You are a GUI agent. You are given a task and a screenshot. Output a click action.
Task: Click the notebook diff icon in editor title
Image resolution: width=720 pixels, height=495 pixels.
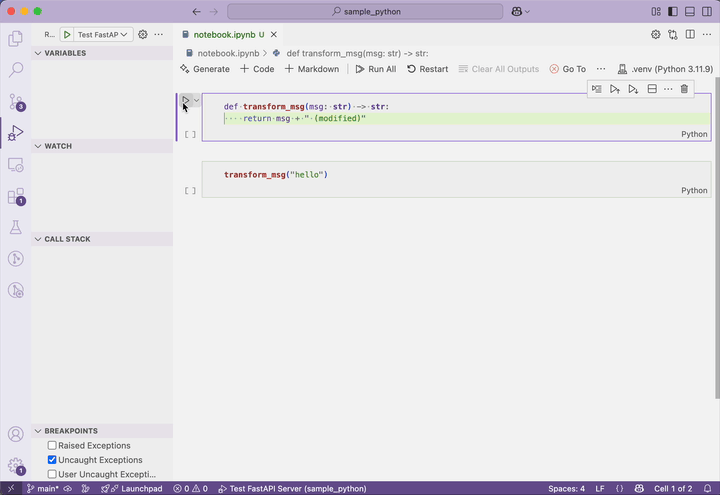(673, 34)
